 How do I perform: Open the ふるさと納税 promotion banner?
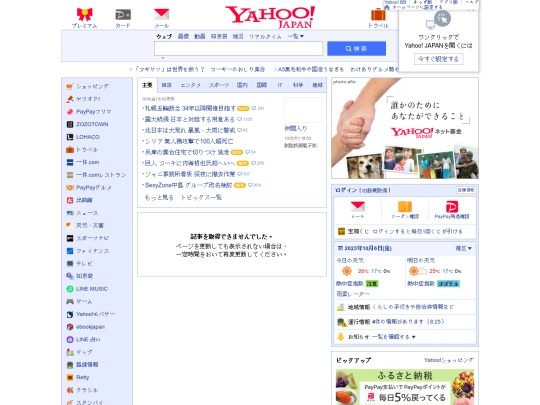click(x=405, y=387)
